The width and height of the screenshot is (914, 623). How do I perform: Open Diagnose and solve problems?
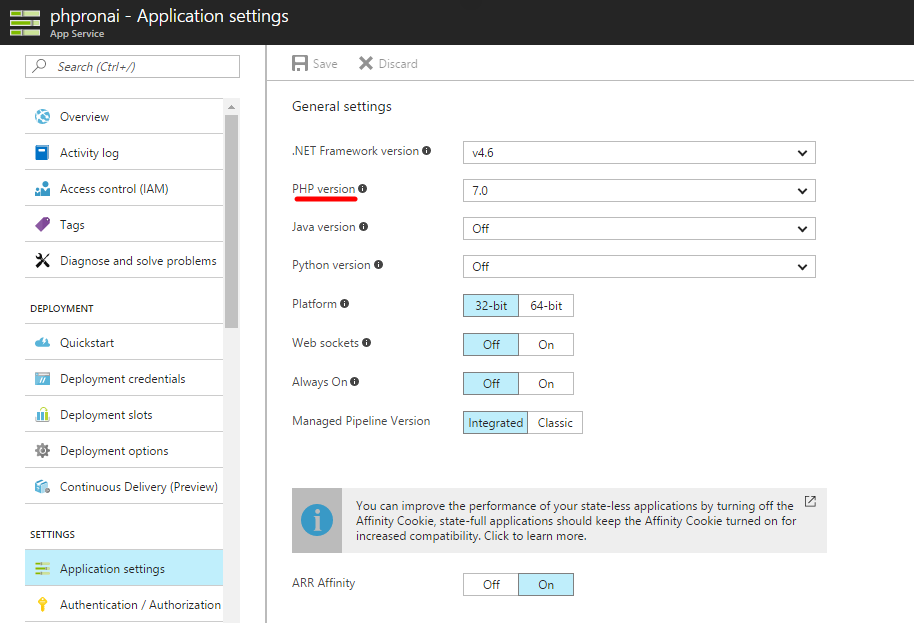pyautogui.click(x=124, y=261)
